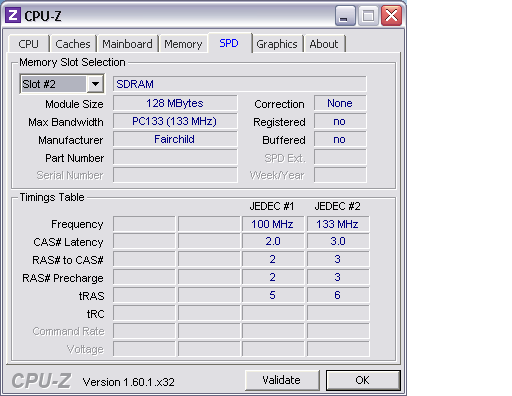The image size is (512, 396).
Task: Click the Max Bandwidth label
Action: click(66, 122)
